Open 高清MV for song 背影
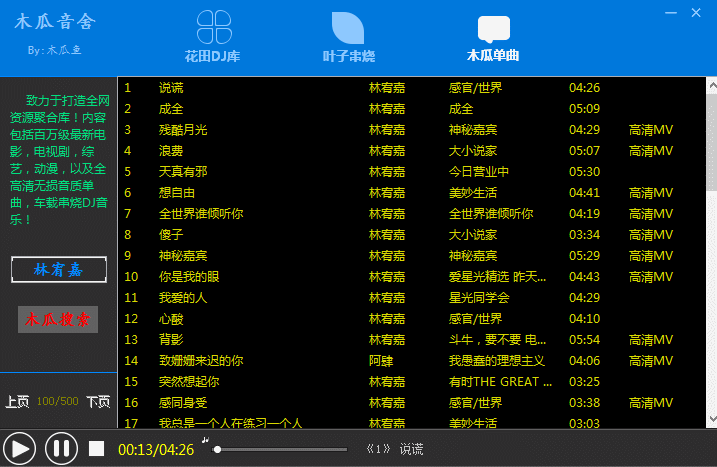The height and width of the screenshot is (467, 717). (x=650, y=340)
